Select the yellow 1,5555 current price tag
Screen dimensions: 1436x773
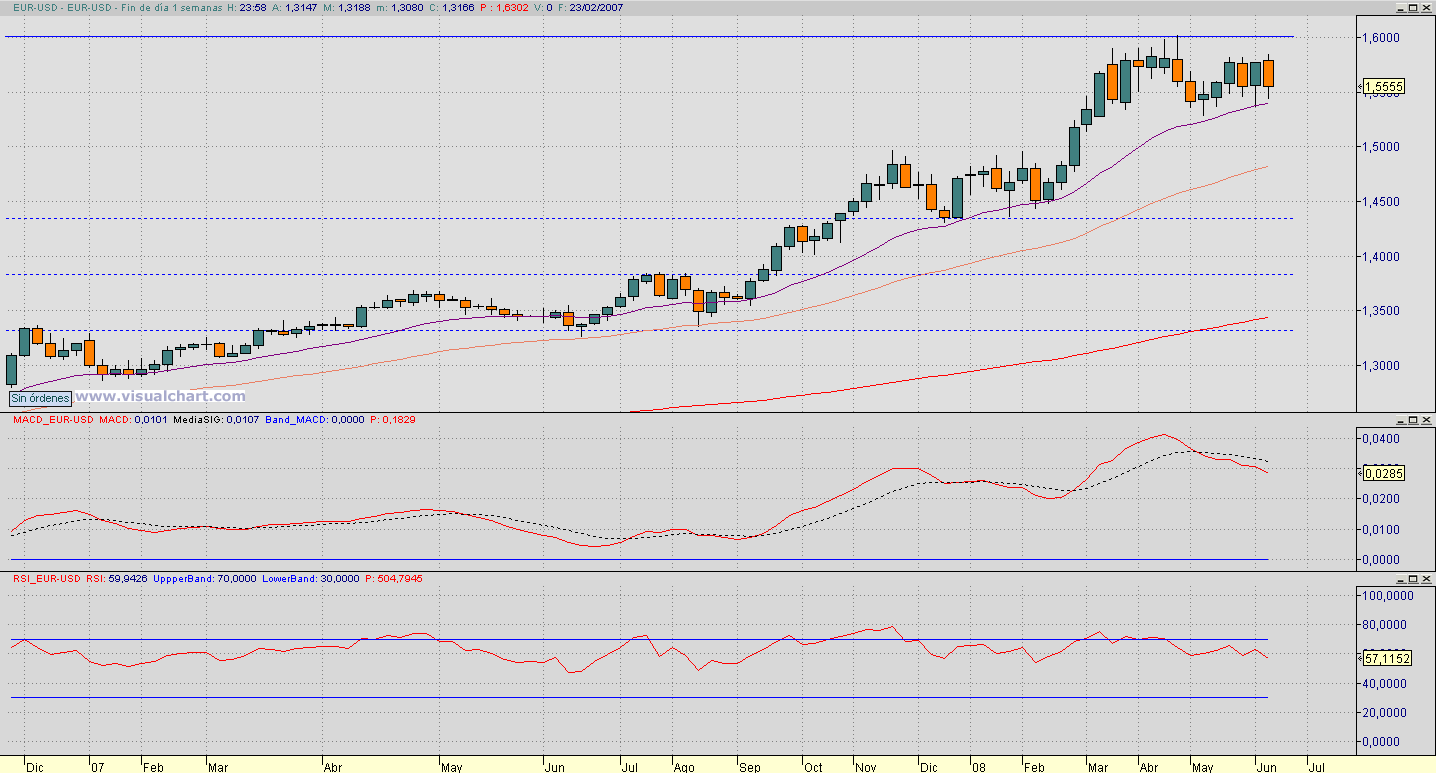tap(1383, 87)
